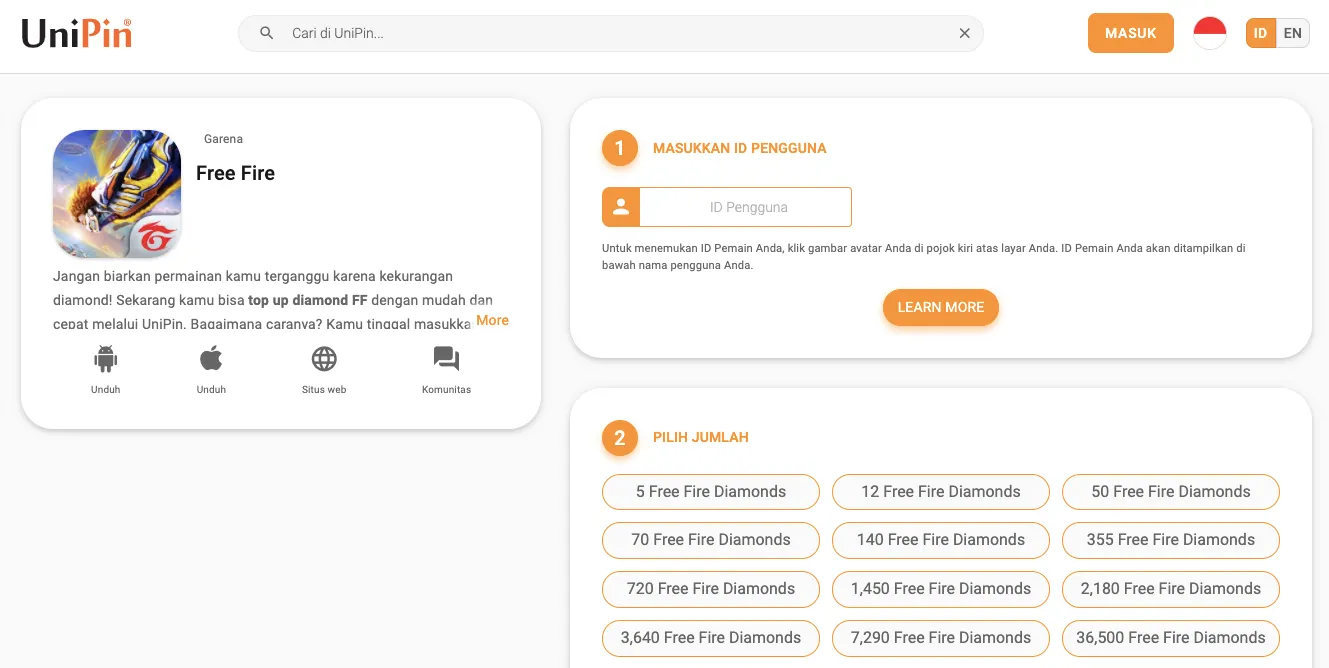Click the UniPin logo
This screenshot has height=668, width=1329.
click(77, 34)
